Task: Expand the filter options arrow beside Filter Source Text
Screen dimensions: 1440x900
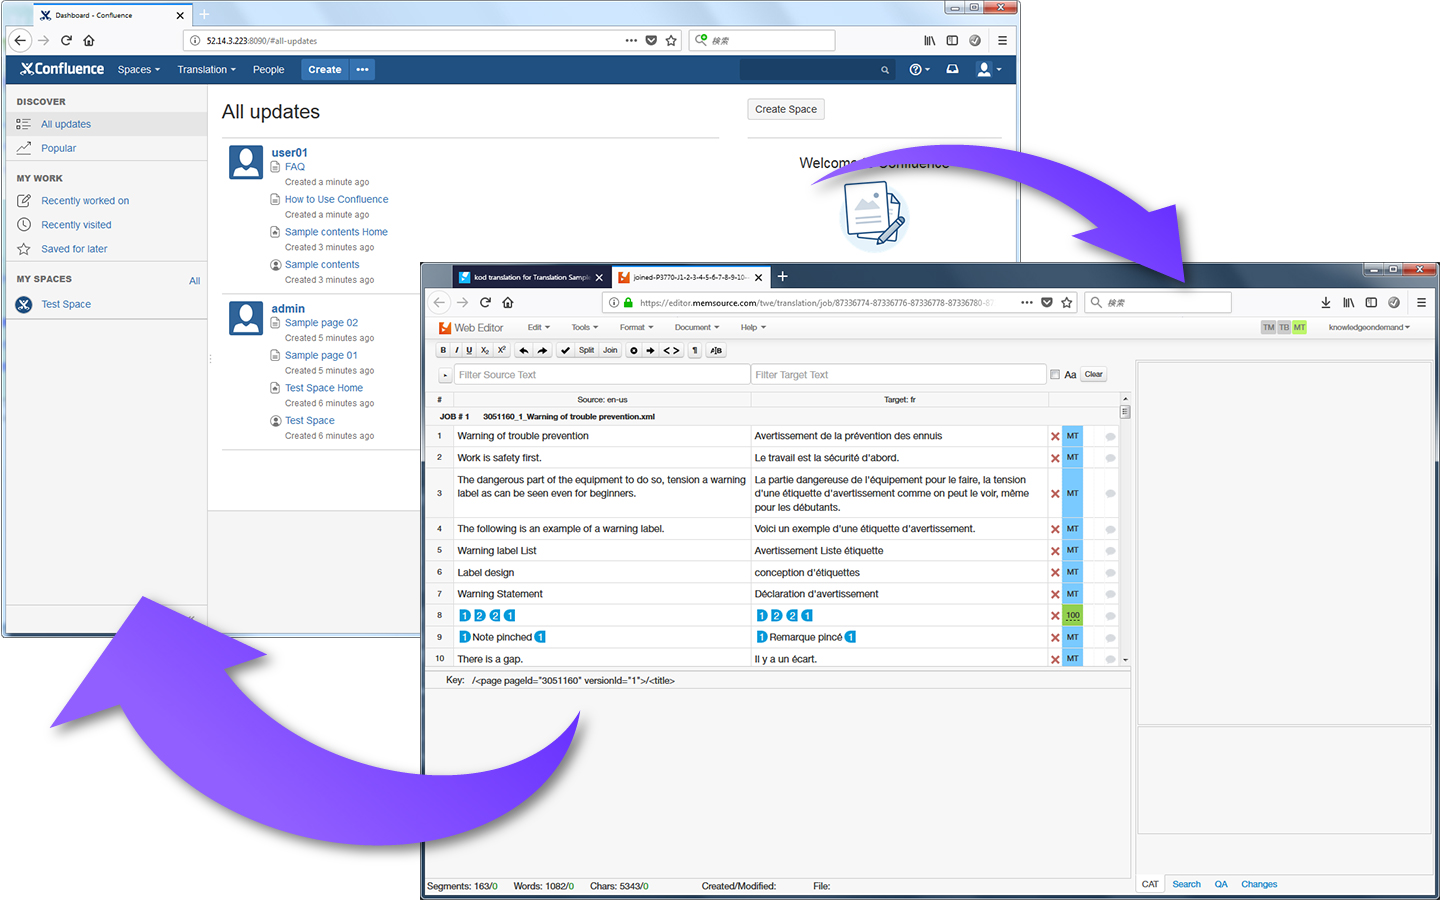Action: pos(445,375)
